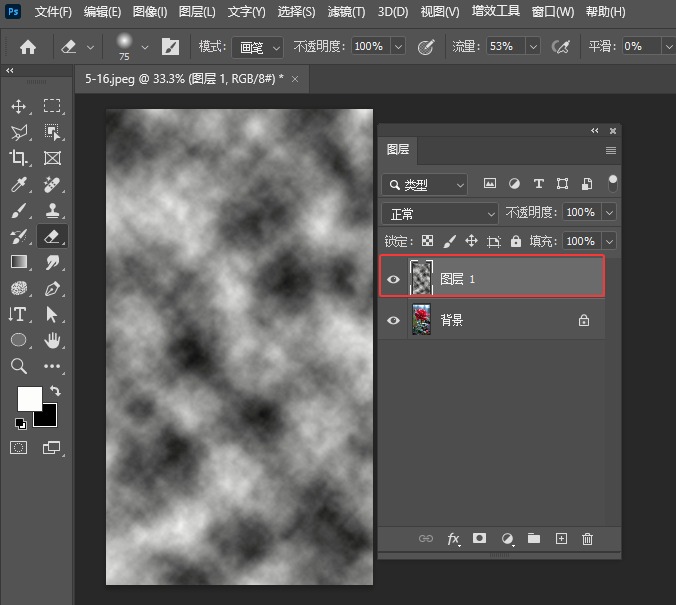Lock layer position
676x605 pixels.
(x=471, y=241)
